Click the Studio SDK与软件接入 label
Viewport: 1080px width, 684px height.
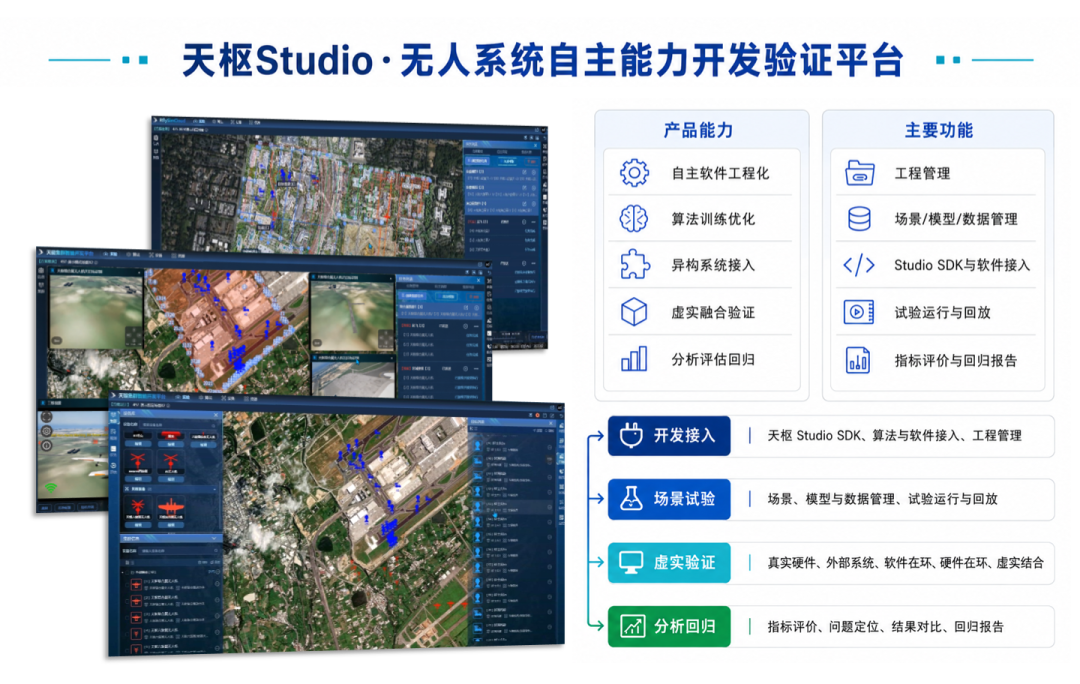coord(962,265)
